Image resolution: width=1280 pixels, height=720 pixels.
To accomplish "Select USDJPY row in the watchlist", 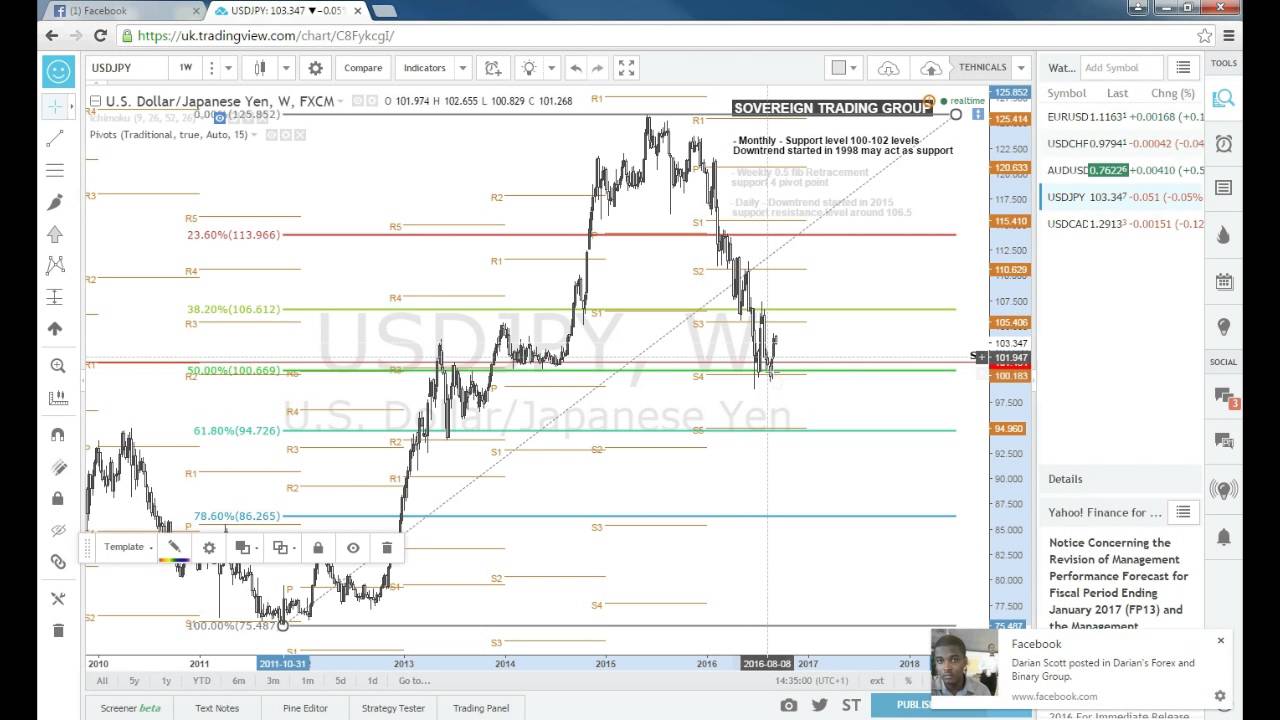I will [1121, 197].
